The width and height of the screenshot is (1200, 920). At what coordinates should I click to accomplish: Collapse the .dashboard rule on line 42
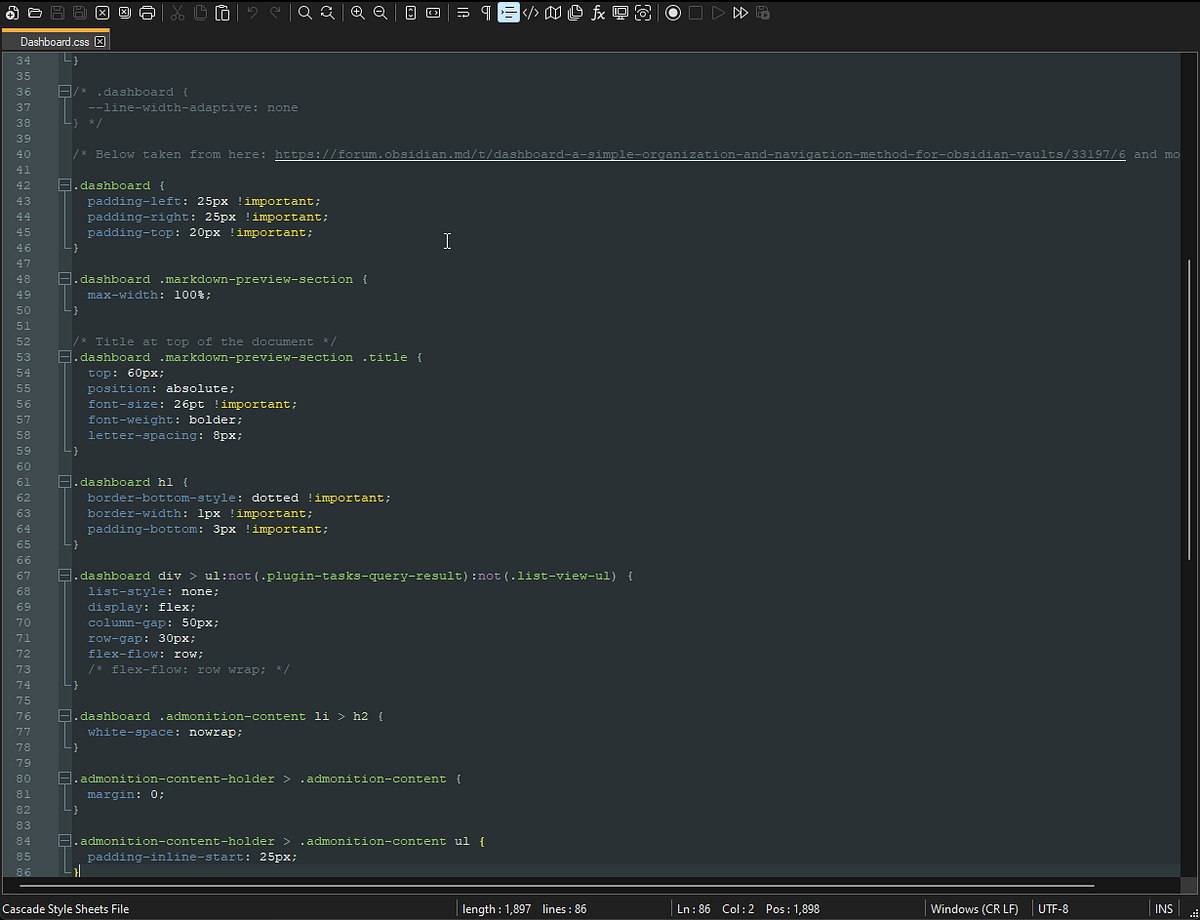pos(63,185)
